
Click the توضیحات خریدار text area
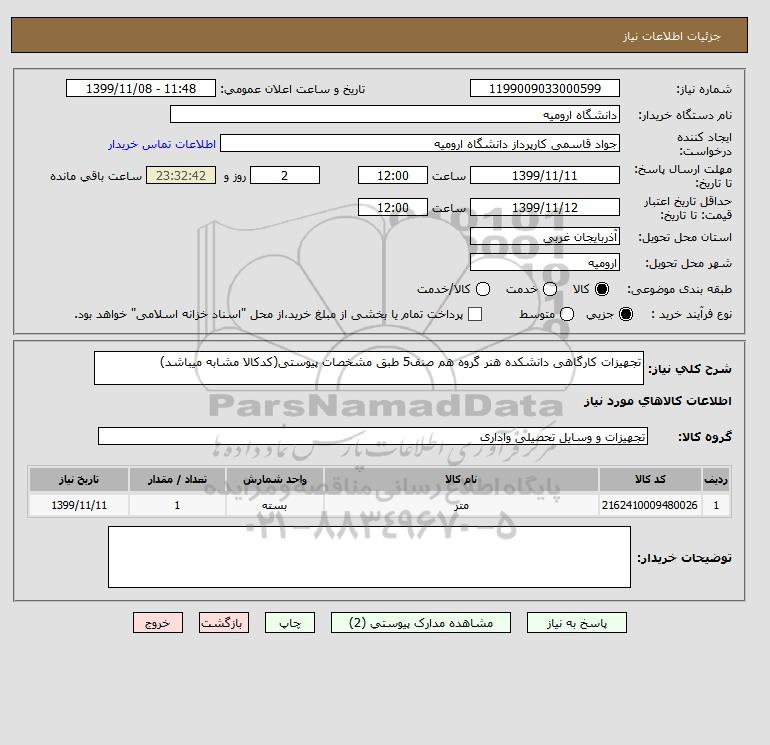369,557
